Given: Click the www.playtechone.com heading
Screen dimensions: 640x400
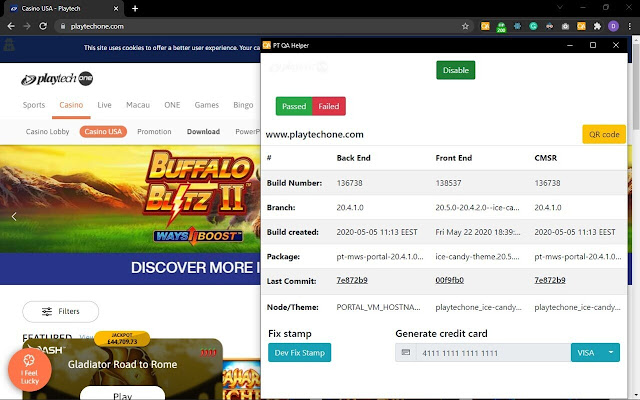Looking at the screenshot, I should click(314, 134).
